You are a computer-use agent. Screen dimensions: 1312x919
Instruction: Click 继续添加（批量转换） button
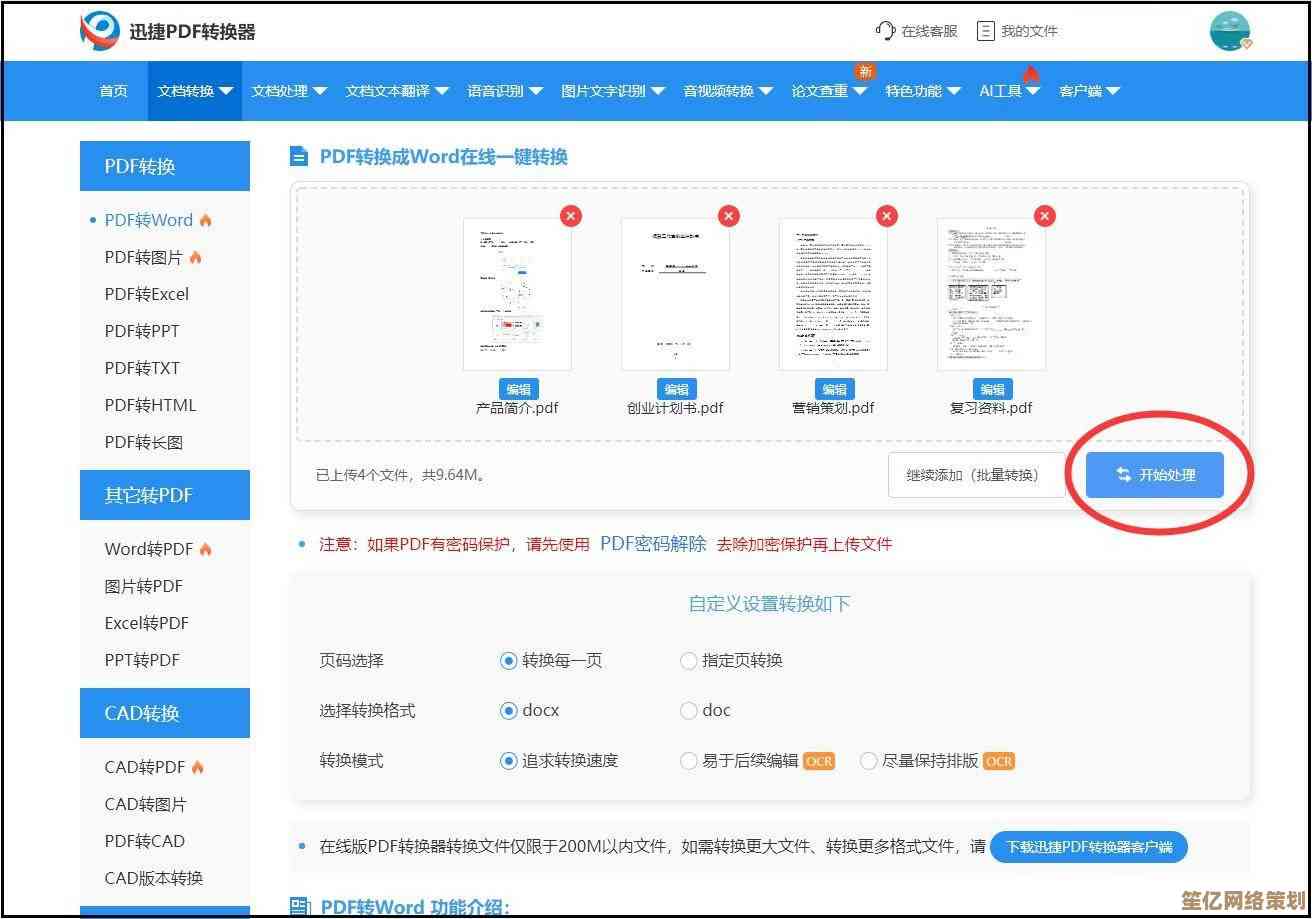tap(972, 475)
